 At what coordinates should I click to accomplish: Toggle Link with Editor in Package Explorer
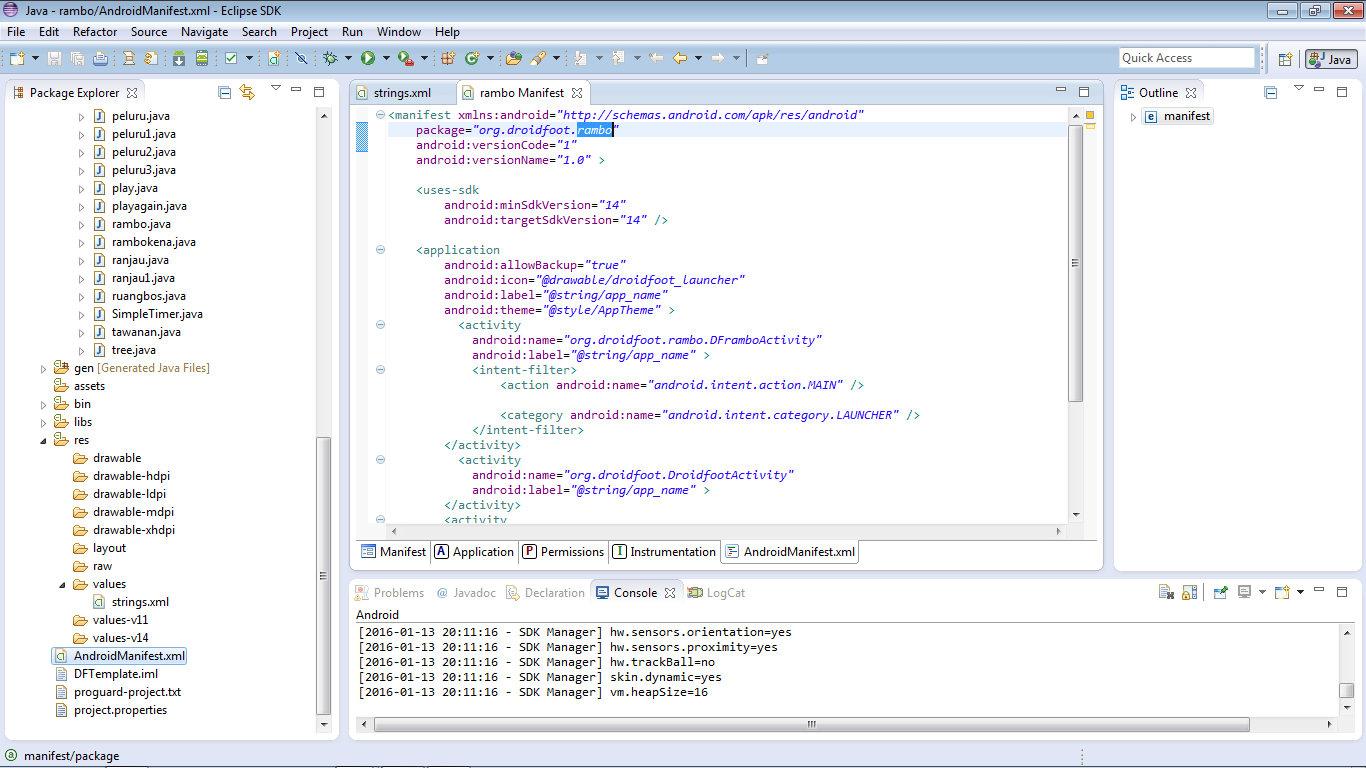point(247,93)
